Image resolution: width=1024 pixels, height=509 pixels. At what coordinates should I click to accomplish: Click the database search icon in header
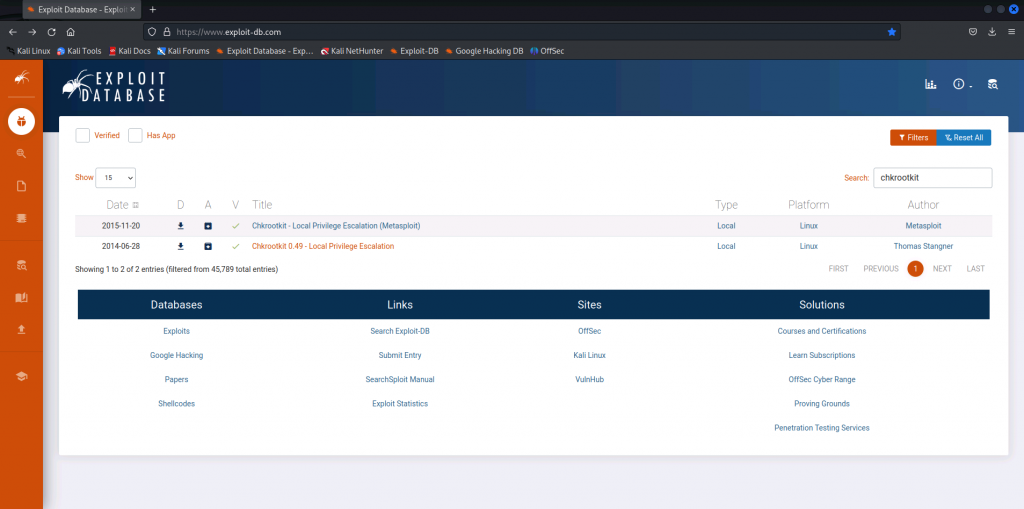click(993, 84)
